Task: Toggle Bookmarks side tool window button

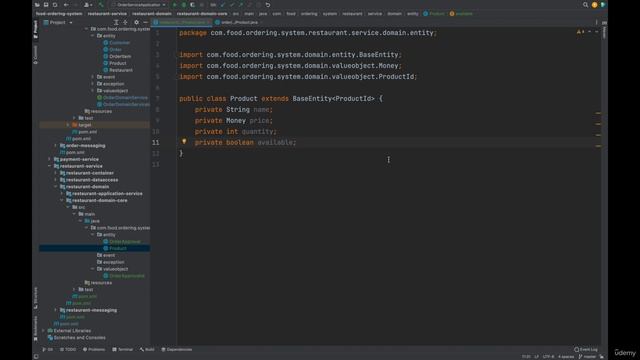Action: pos(36,328)
